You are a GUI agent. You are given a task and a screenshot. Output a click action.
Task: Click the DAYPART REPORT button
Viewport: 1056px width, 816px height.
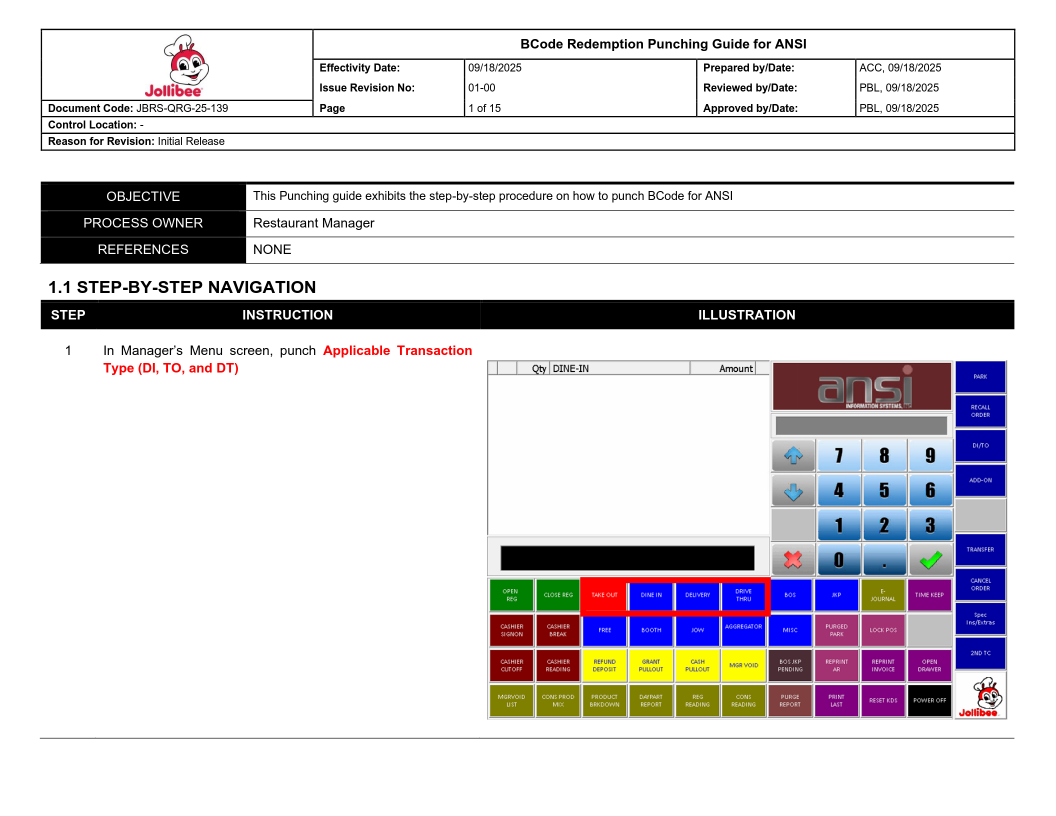point(651,701)
